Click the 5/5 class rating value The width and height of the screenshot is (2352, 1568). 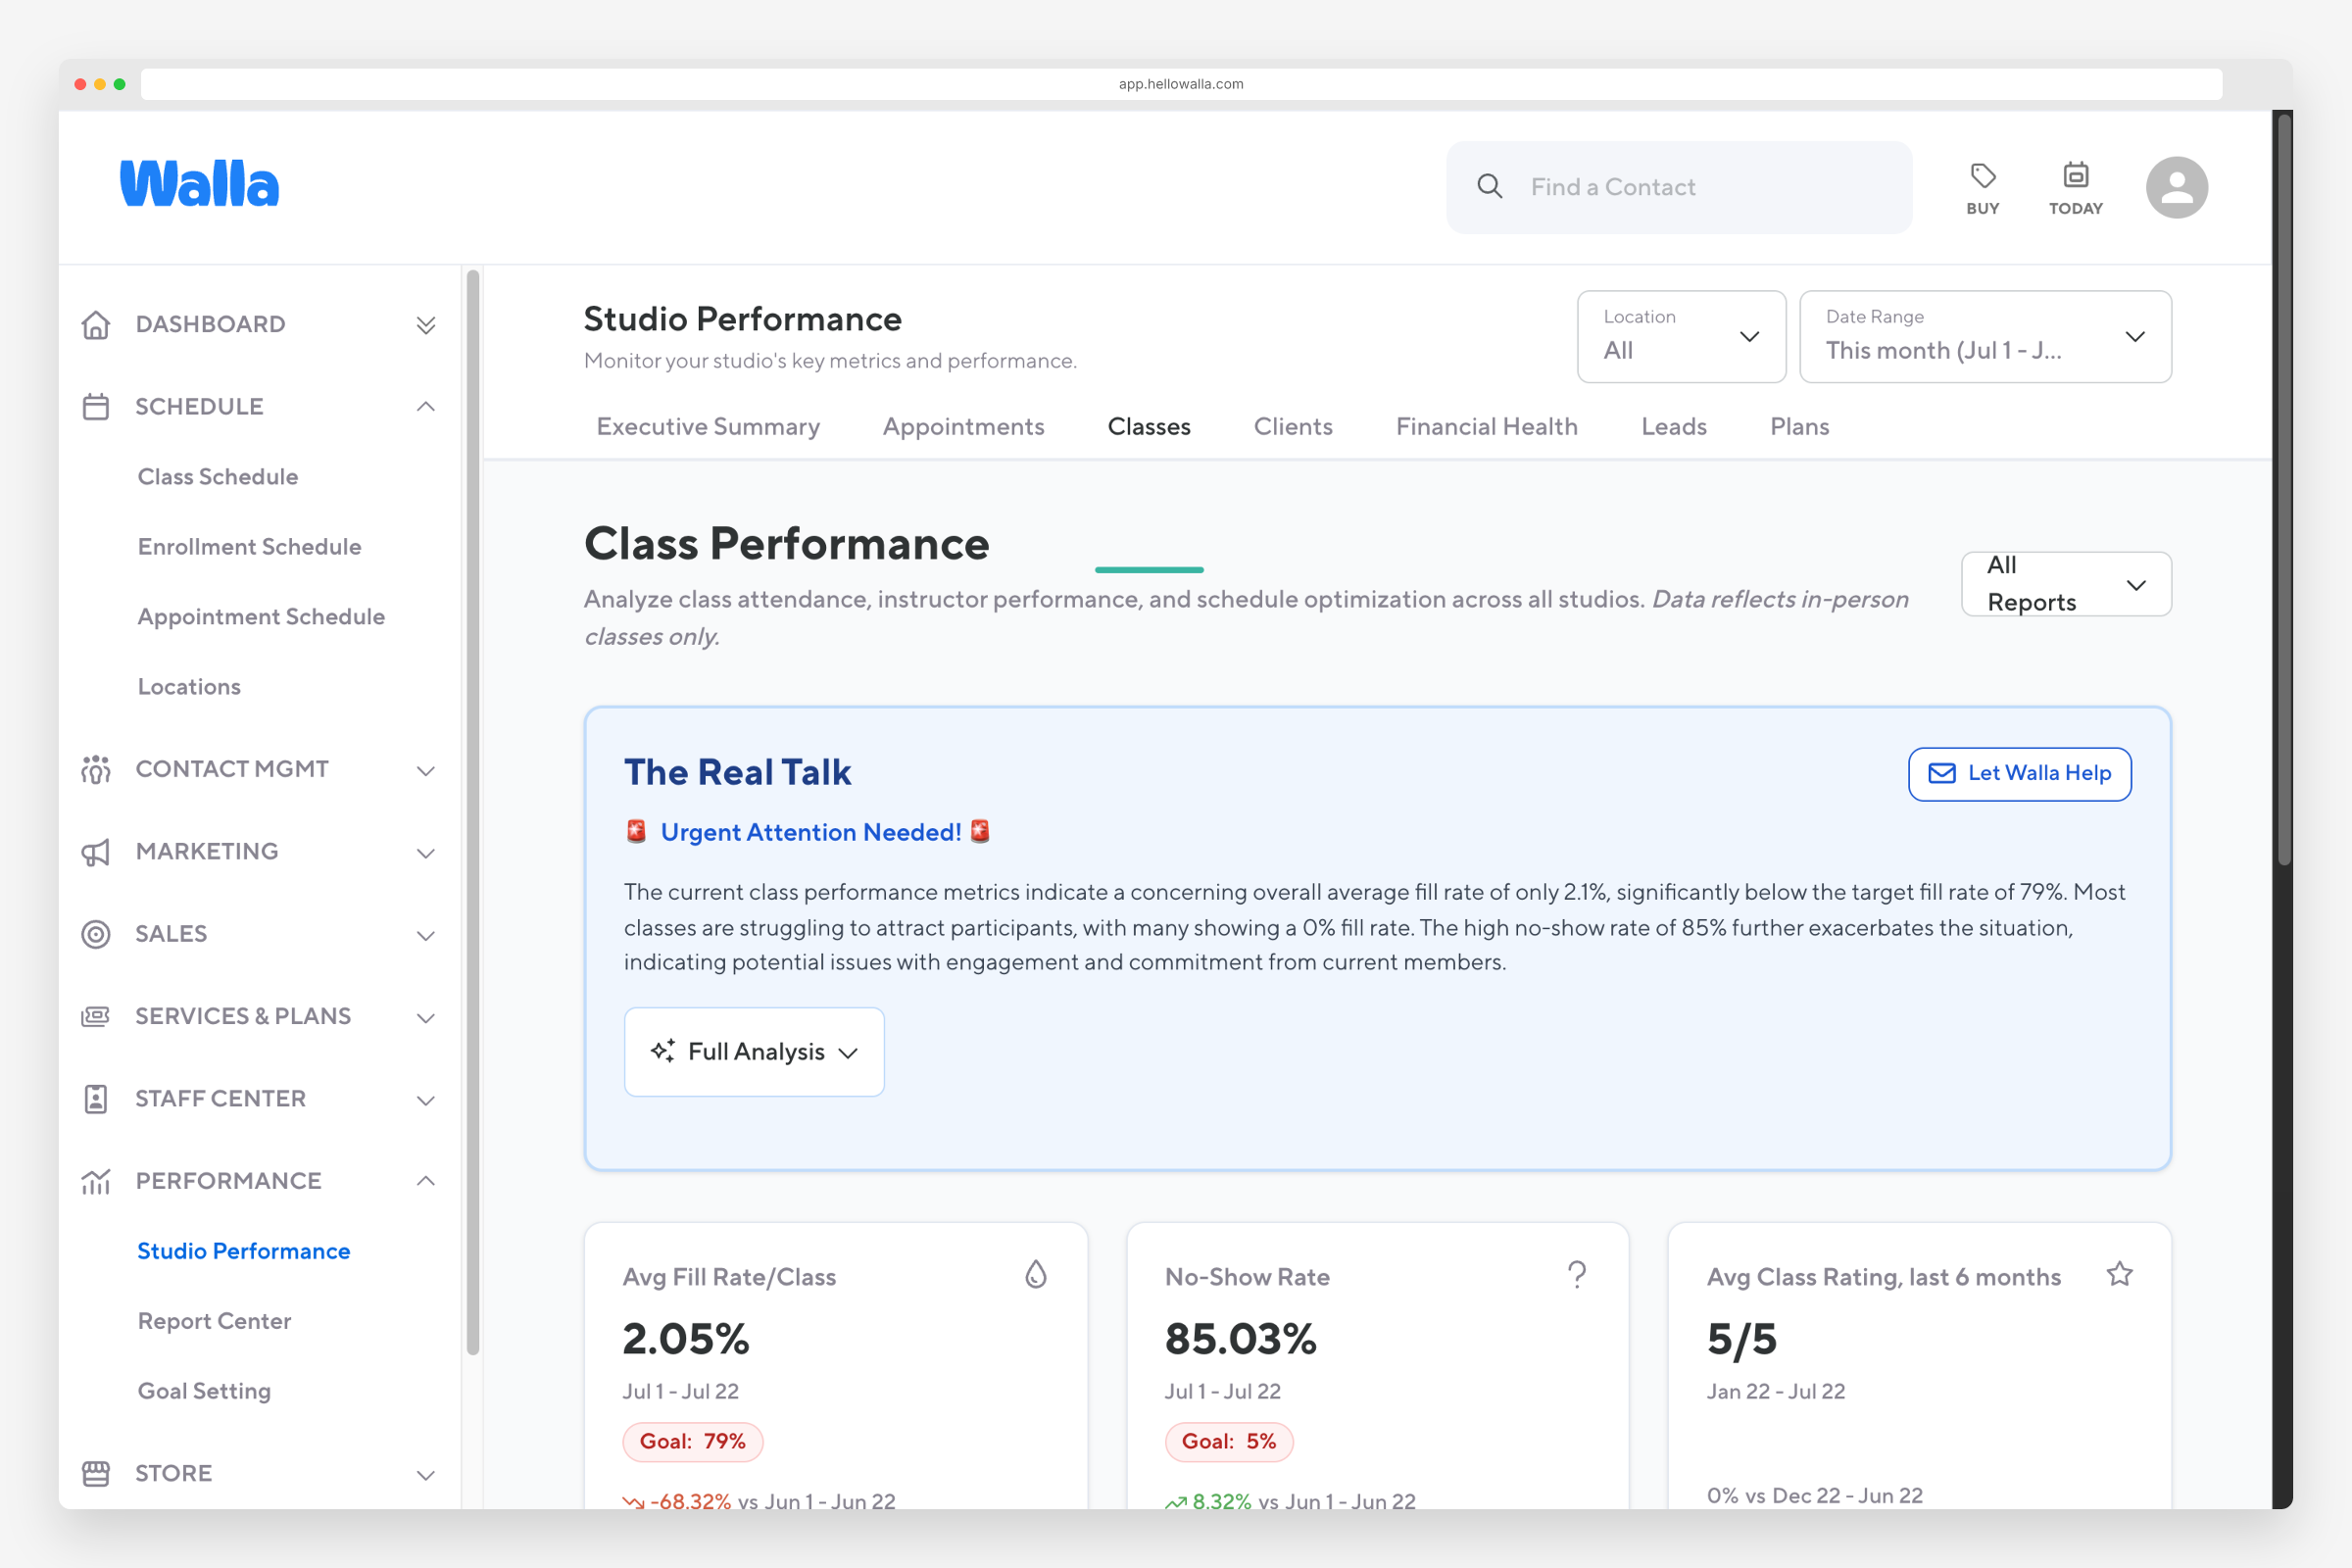click(x=1741, y=1339)
